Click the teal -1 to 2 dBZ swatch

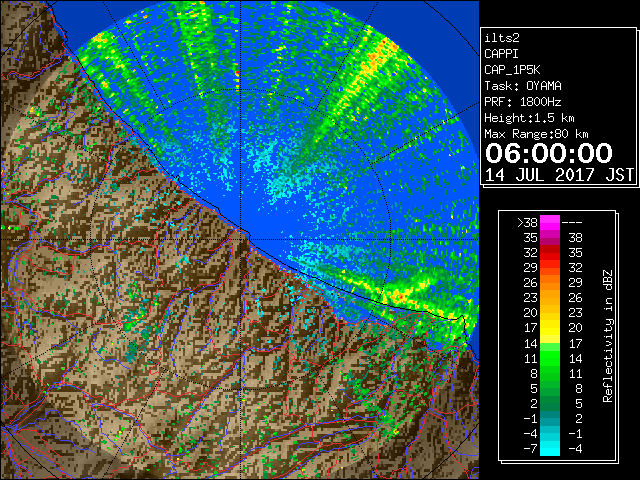click(550, 418)
